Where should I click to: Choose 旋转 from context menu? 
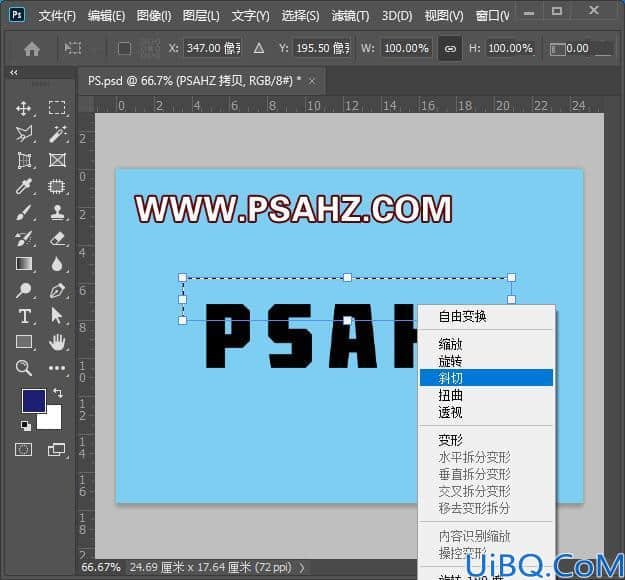point(486,361)
